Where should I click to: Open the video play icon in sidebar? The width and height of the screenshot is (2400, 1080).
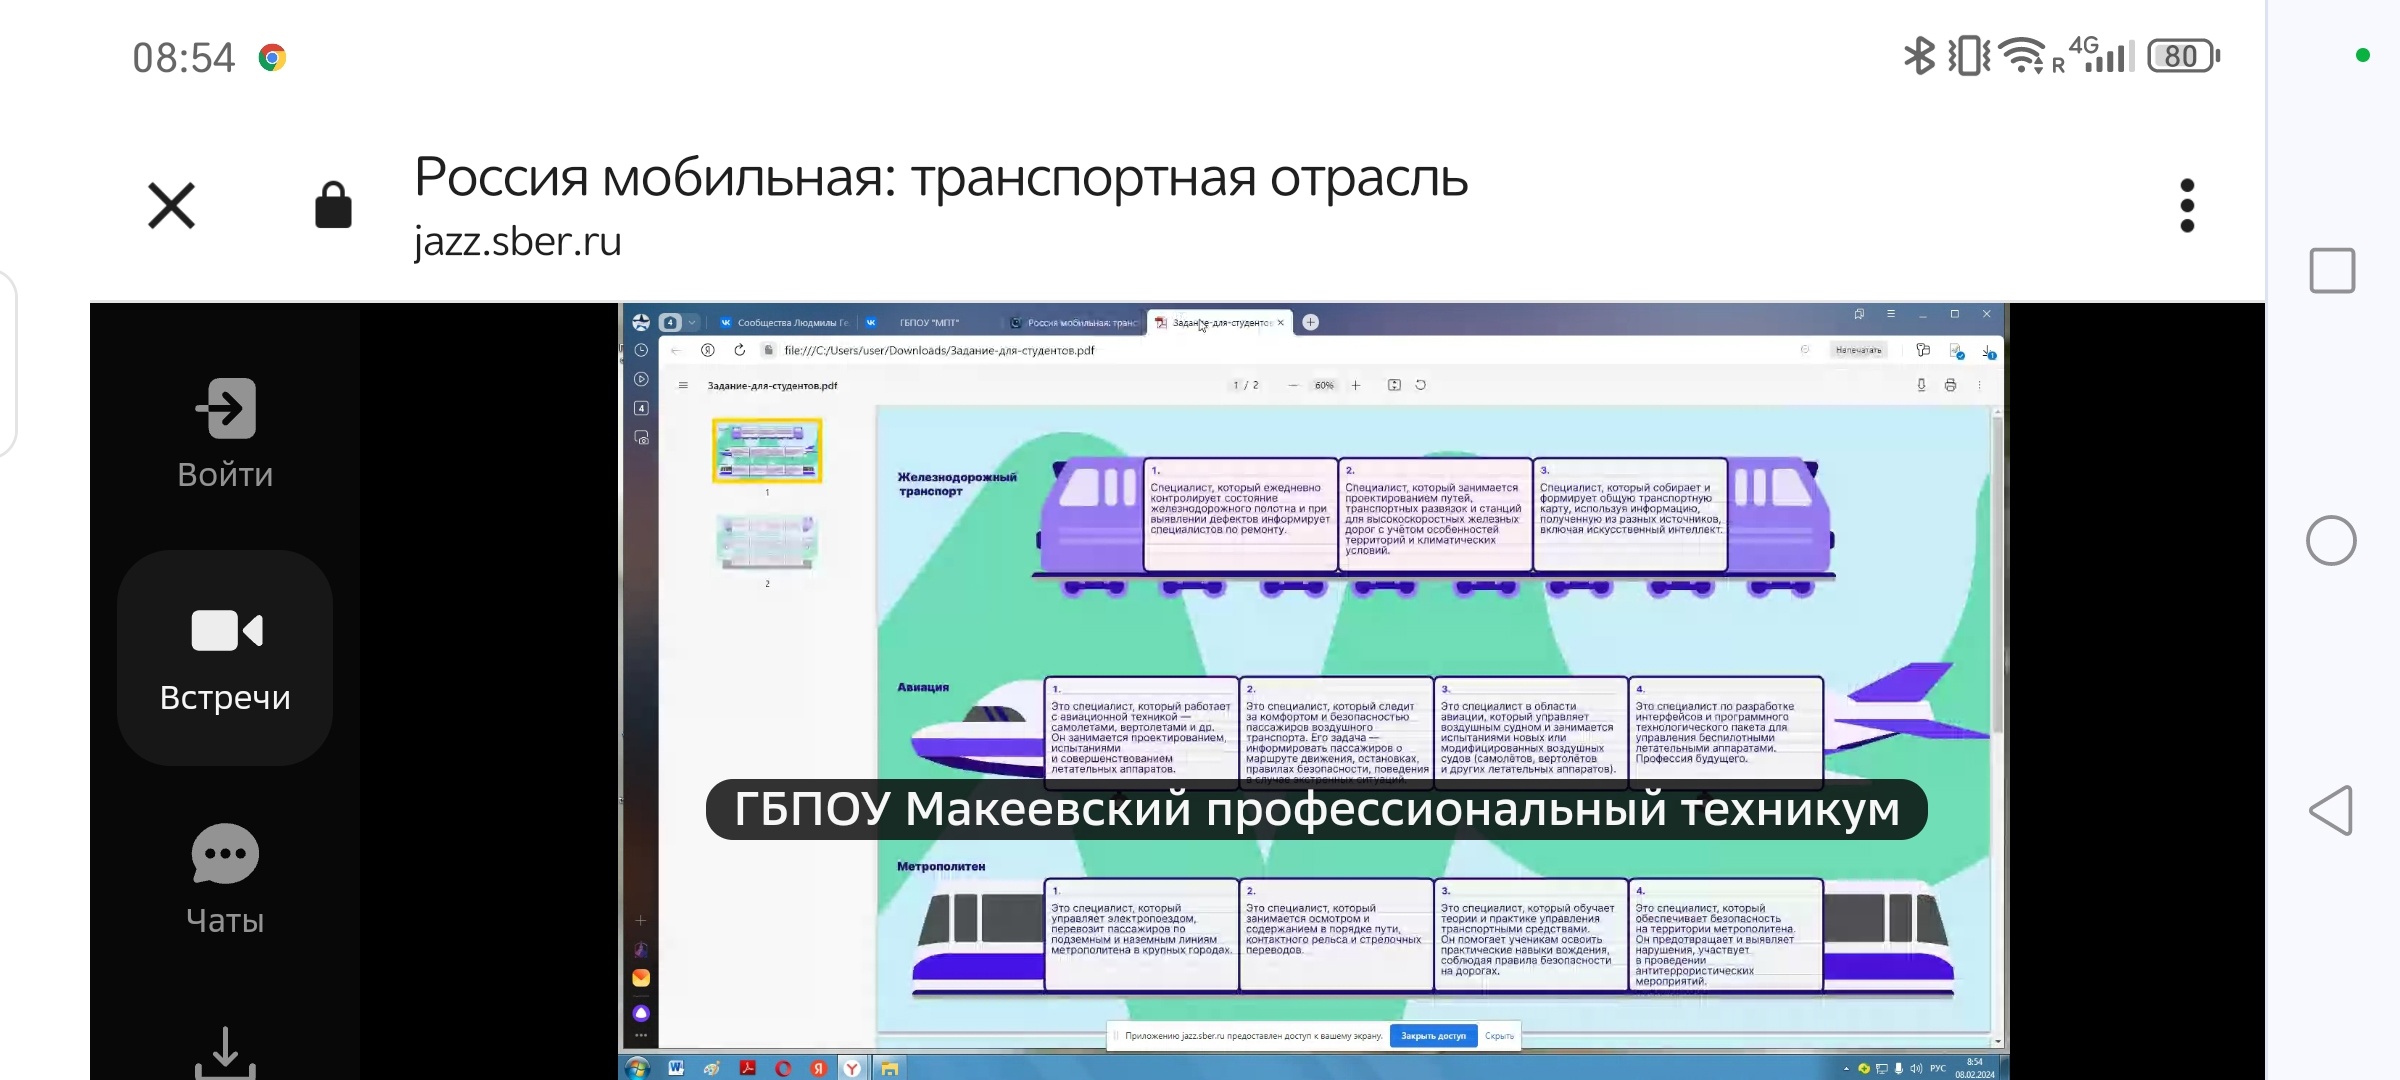click(641, 379)
